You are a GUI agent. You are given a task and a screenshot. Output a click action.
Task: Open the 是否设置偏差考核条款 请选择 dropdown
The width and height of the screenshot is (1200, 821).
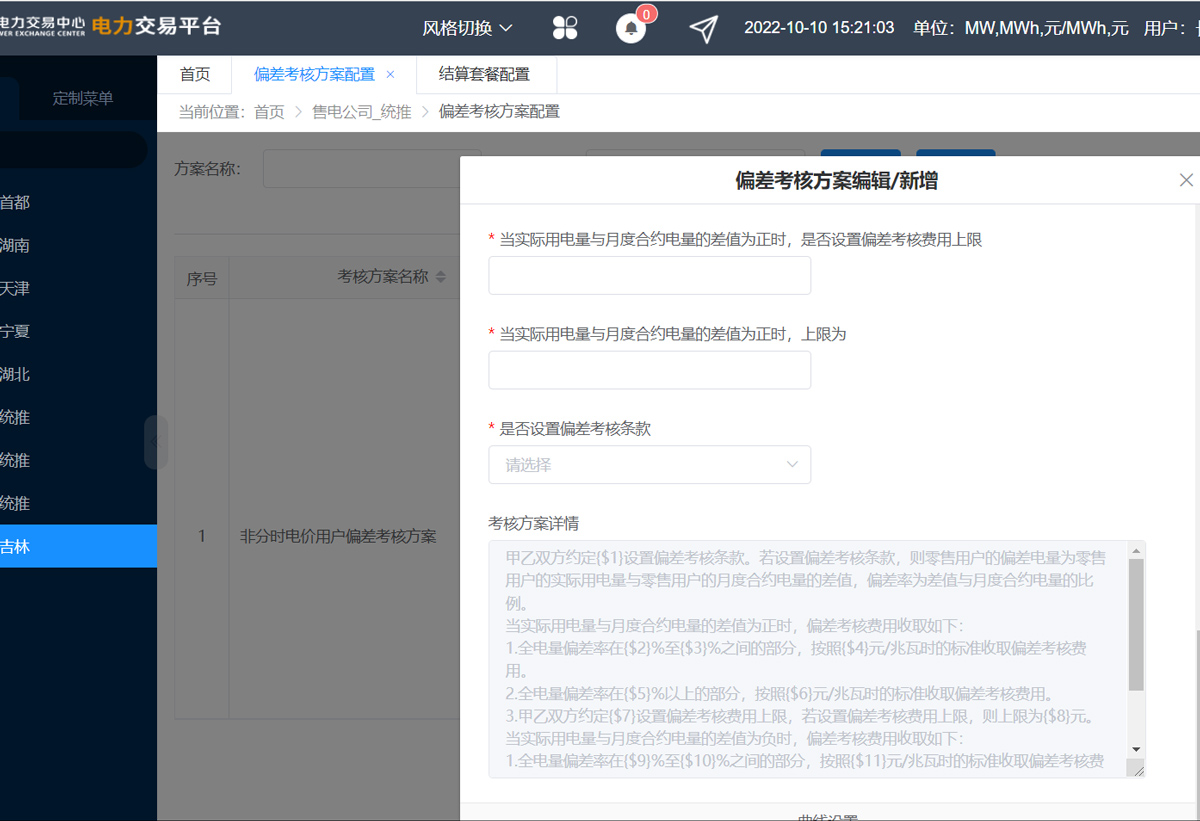pyautogui.click(x=649, y=465)
